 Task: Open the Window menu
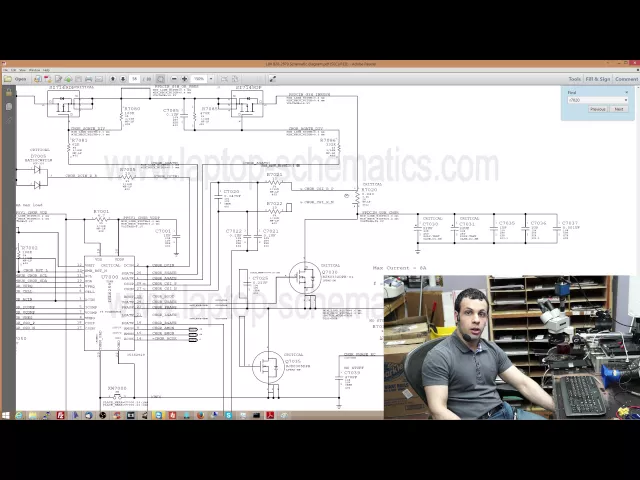click(x=34, y=70)
